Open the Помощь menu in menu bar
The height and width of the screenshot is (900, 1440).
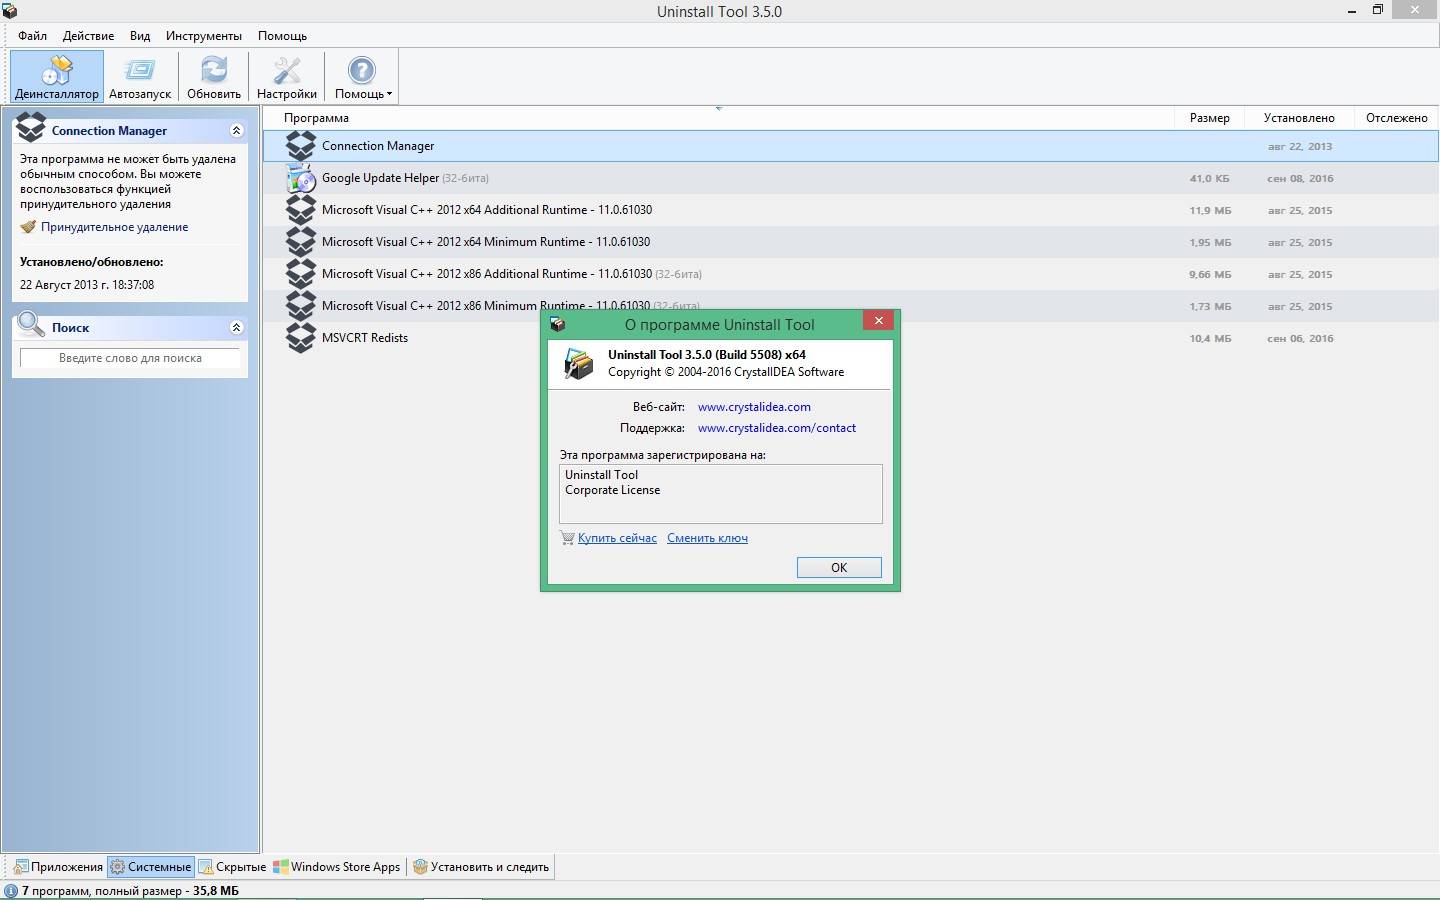tap(282, 35)
